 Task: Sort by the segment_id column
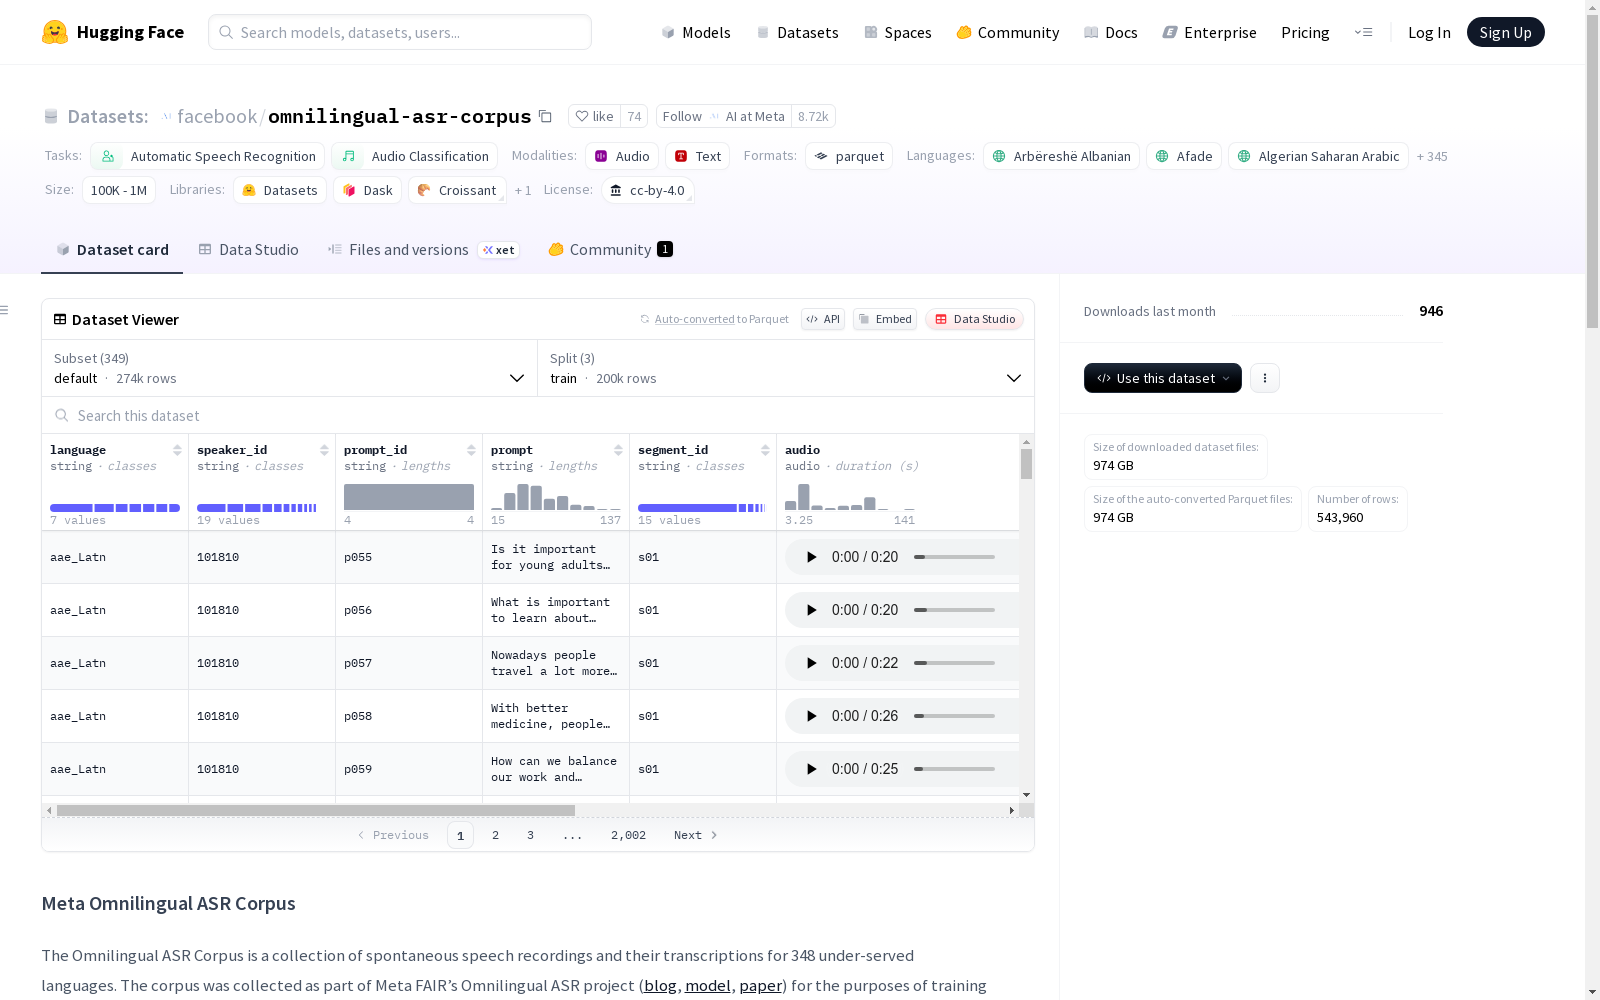click(x=765, y=450)
